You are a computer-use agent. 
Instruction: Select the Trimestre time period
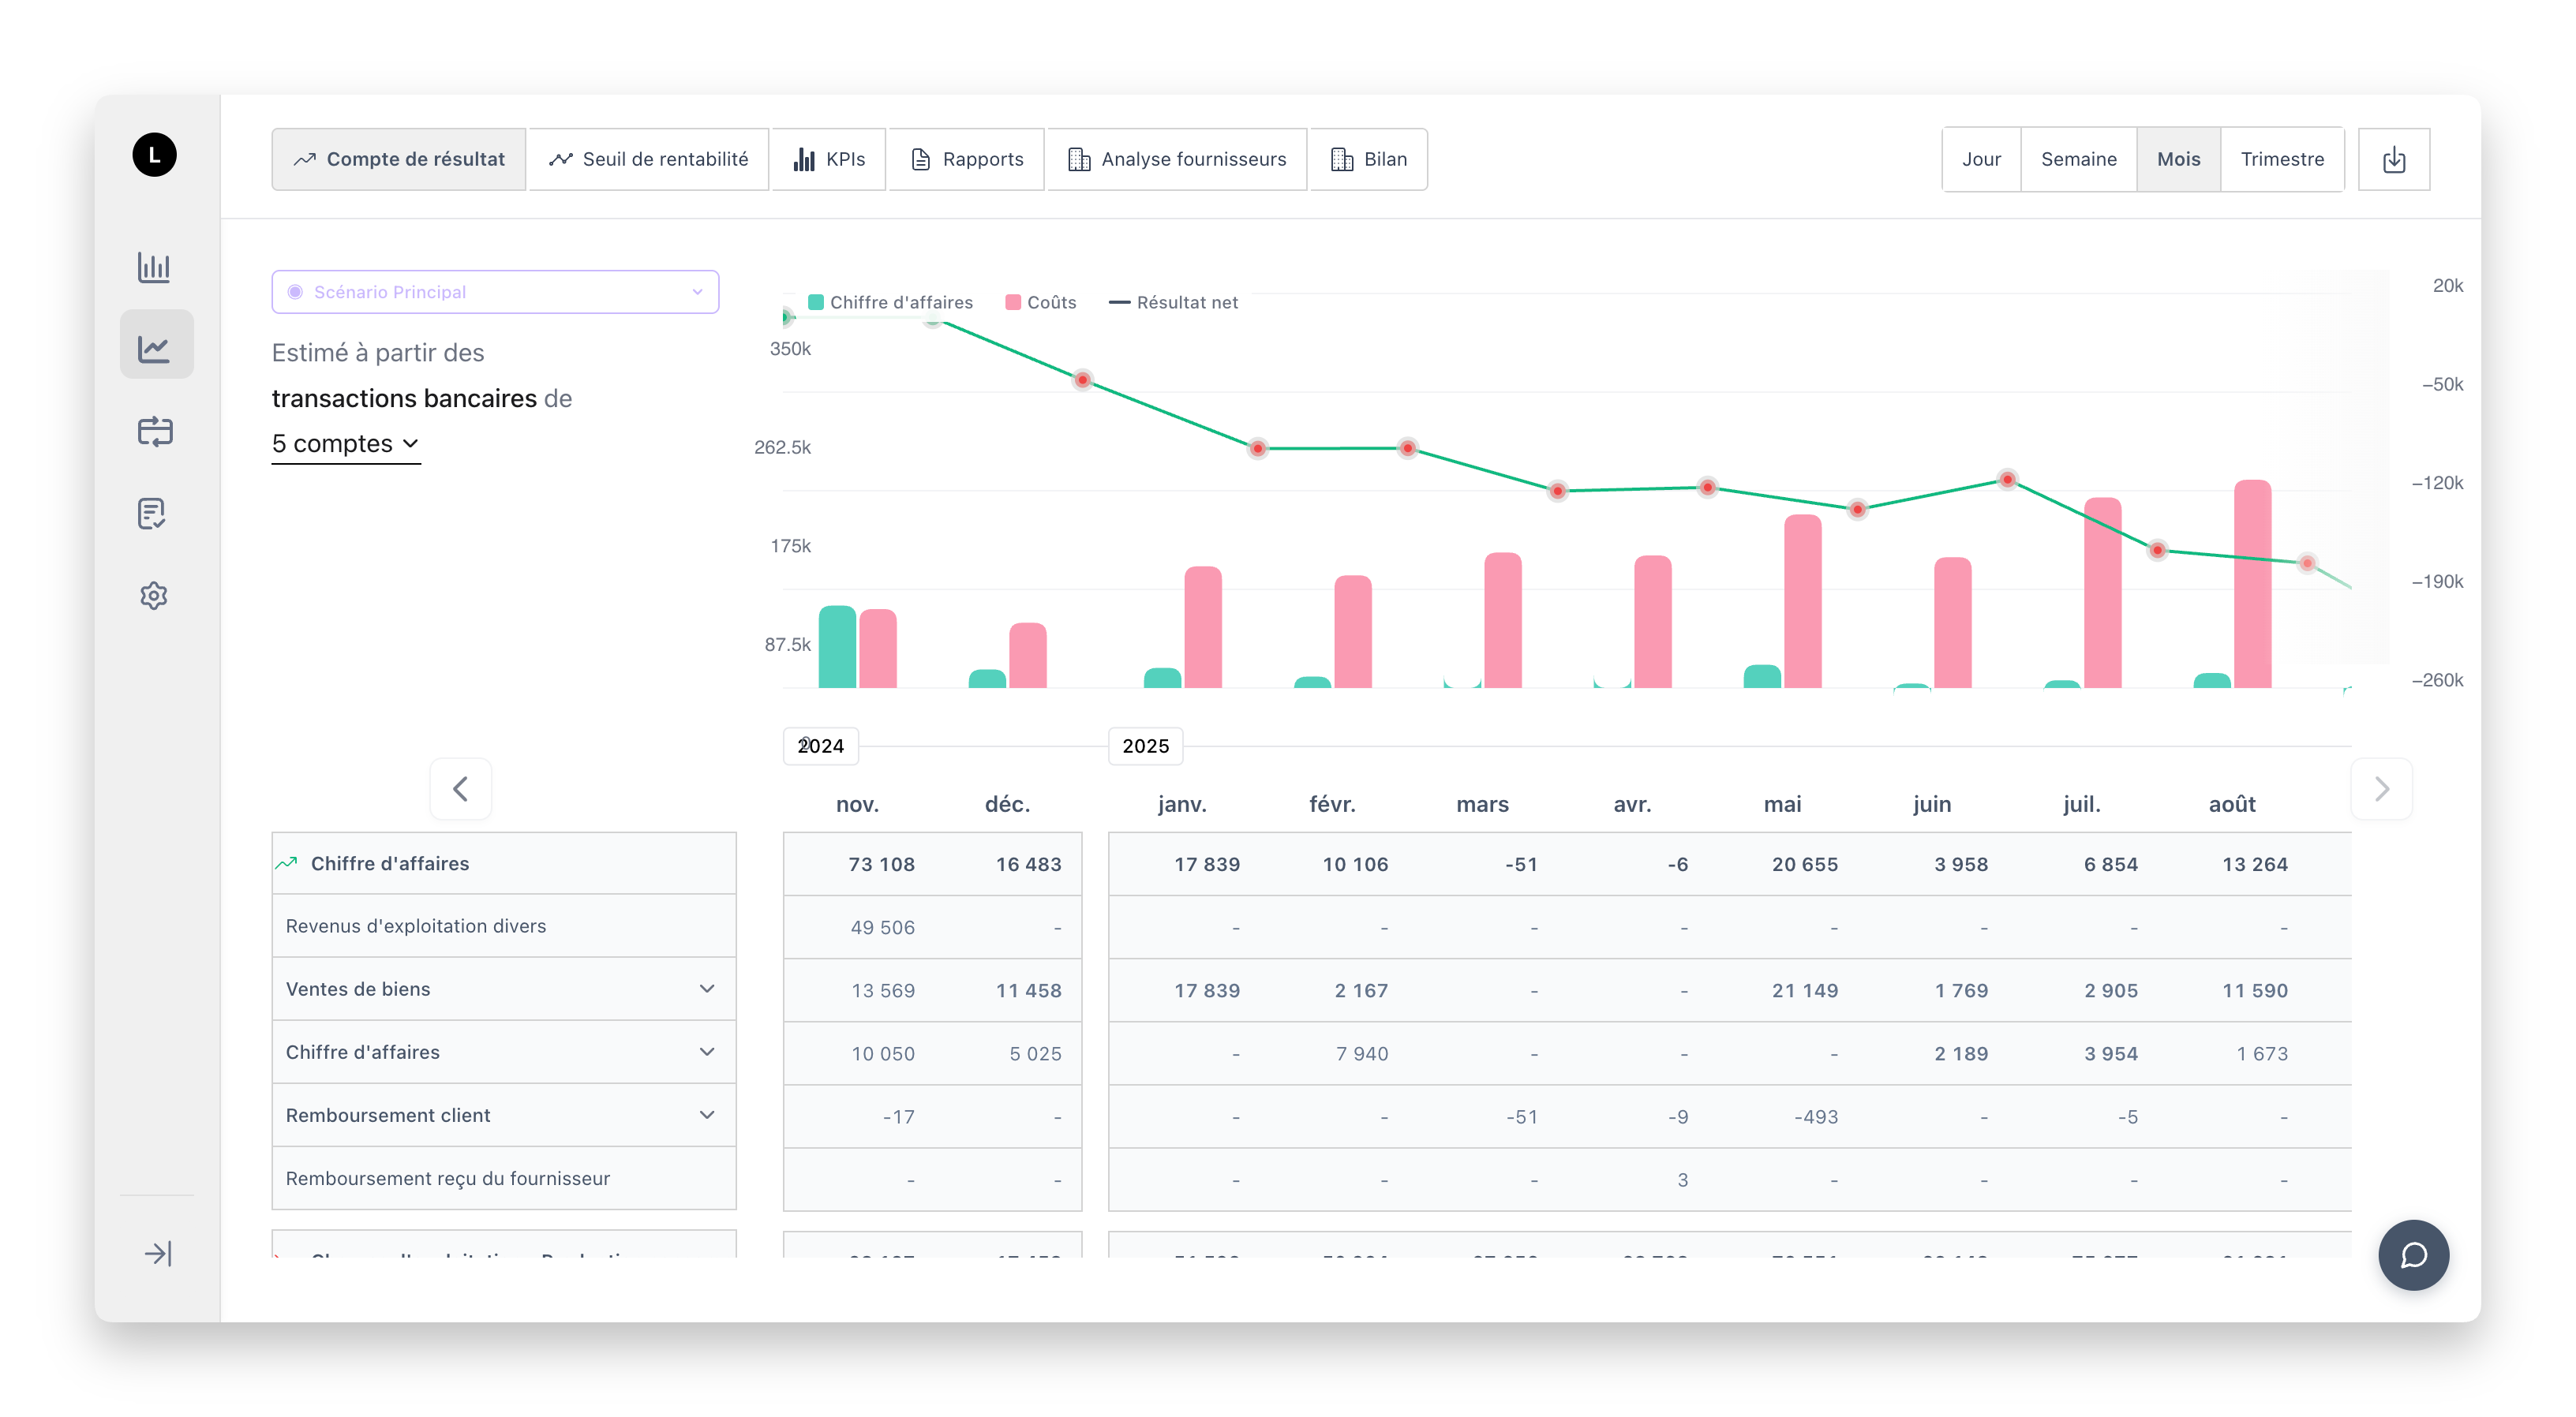click(x=2283, y=158)
